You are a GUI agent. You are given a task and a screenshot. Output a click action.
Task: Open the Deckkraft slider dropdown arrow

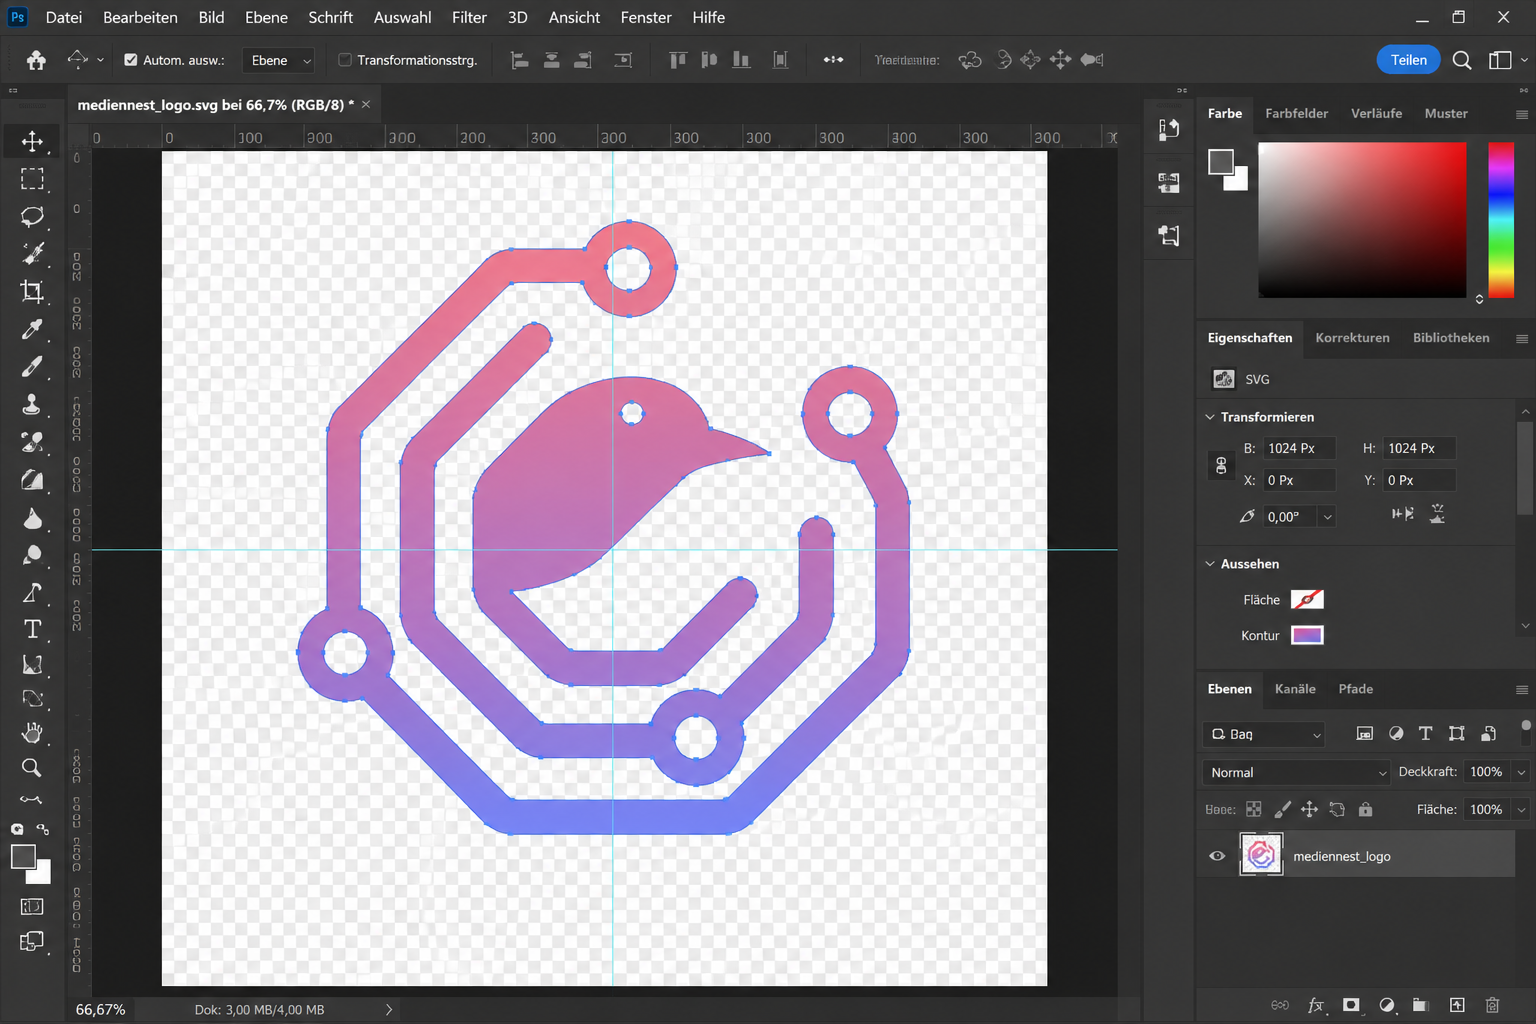(x=1521, y=772)
